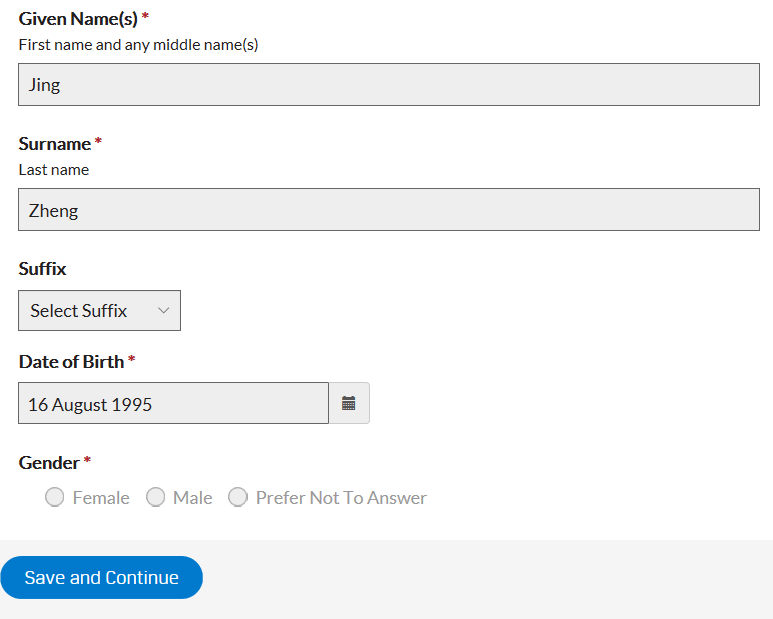Click the "Gender" label heading
Screen dimensions: 773x619
pyautogui.click(x=49, y=463)
